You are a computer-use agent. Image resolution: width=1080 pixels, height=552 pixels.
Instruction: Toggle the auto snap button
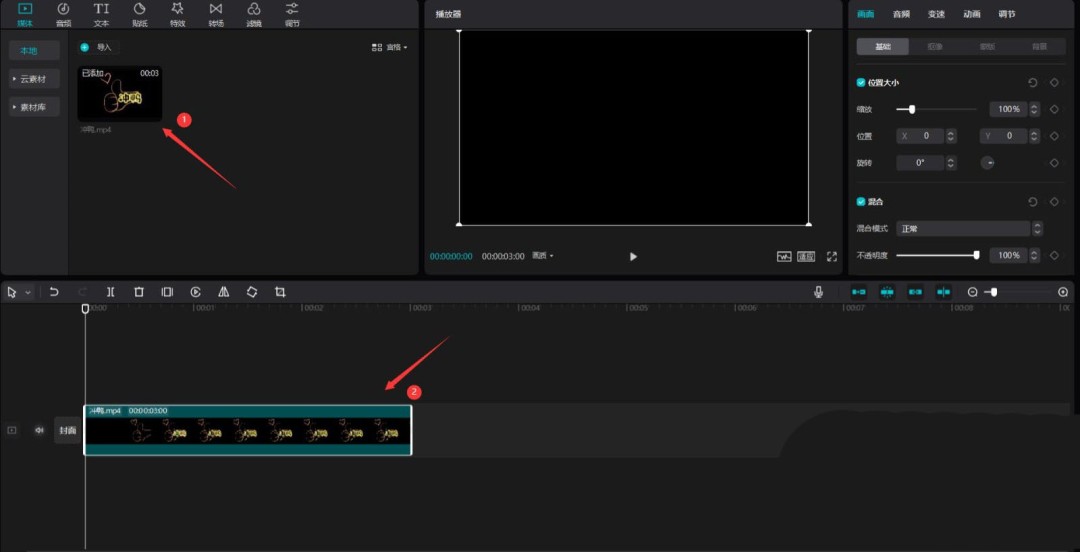point(887,292)
